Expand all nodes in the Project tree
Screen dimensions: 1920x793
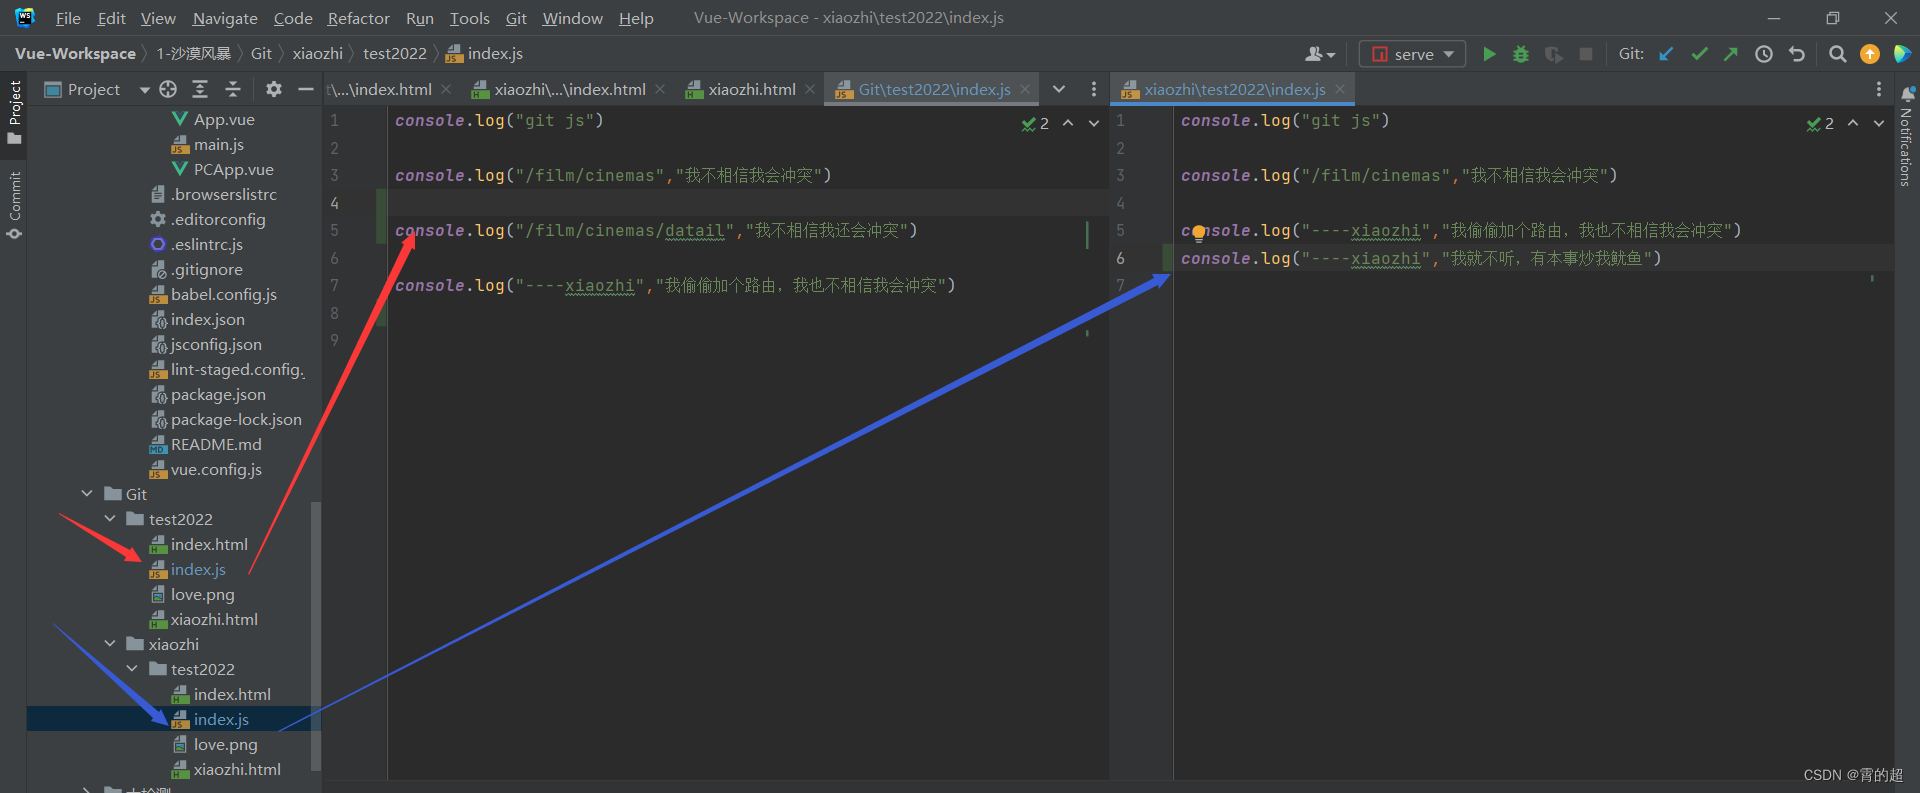point(200,89)
